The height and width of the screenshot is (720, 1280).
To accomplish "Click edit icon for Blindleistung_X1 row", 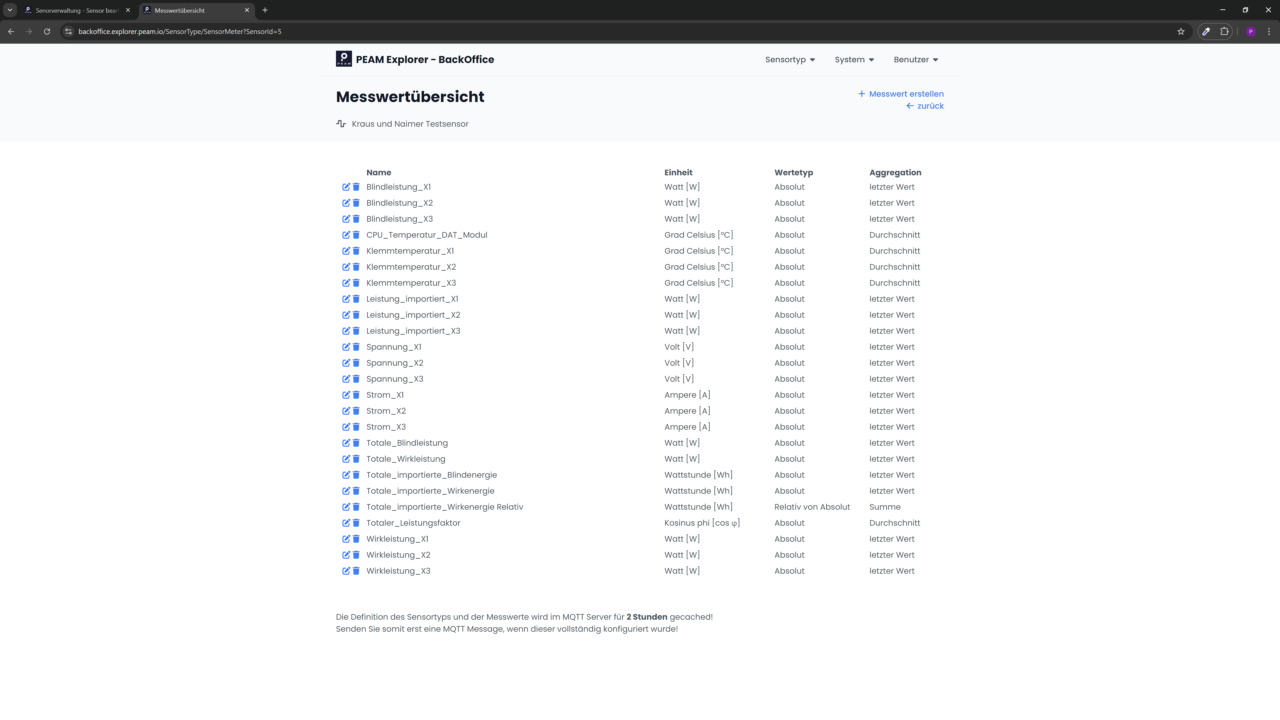I will point(346,187).
